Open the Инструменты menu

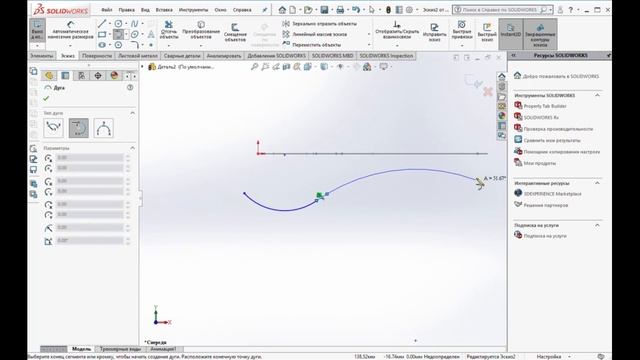(x=193, y=9)
